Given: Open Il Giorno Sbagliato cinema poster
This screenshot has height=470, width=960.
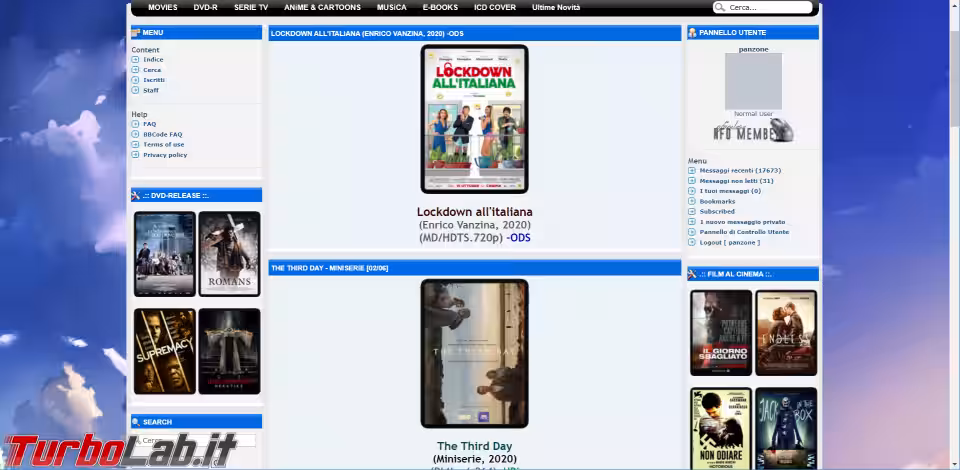Looking at the screenshot, I should pos(721,333).
